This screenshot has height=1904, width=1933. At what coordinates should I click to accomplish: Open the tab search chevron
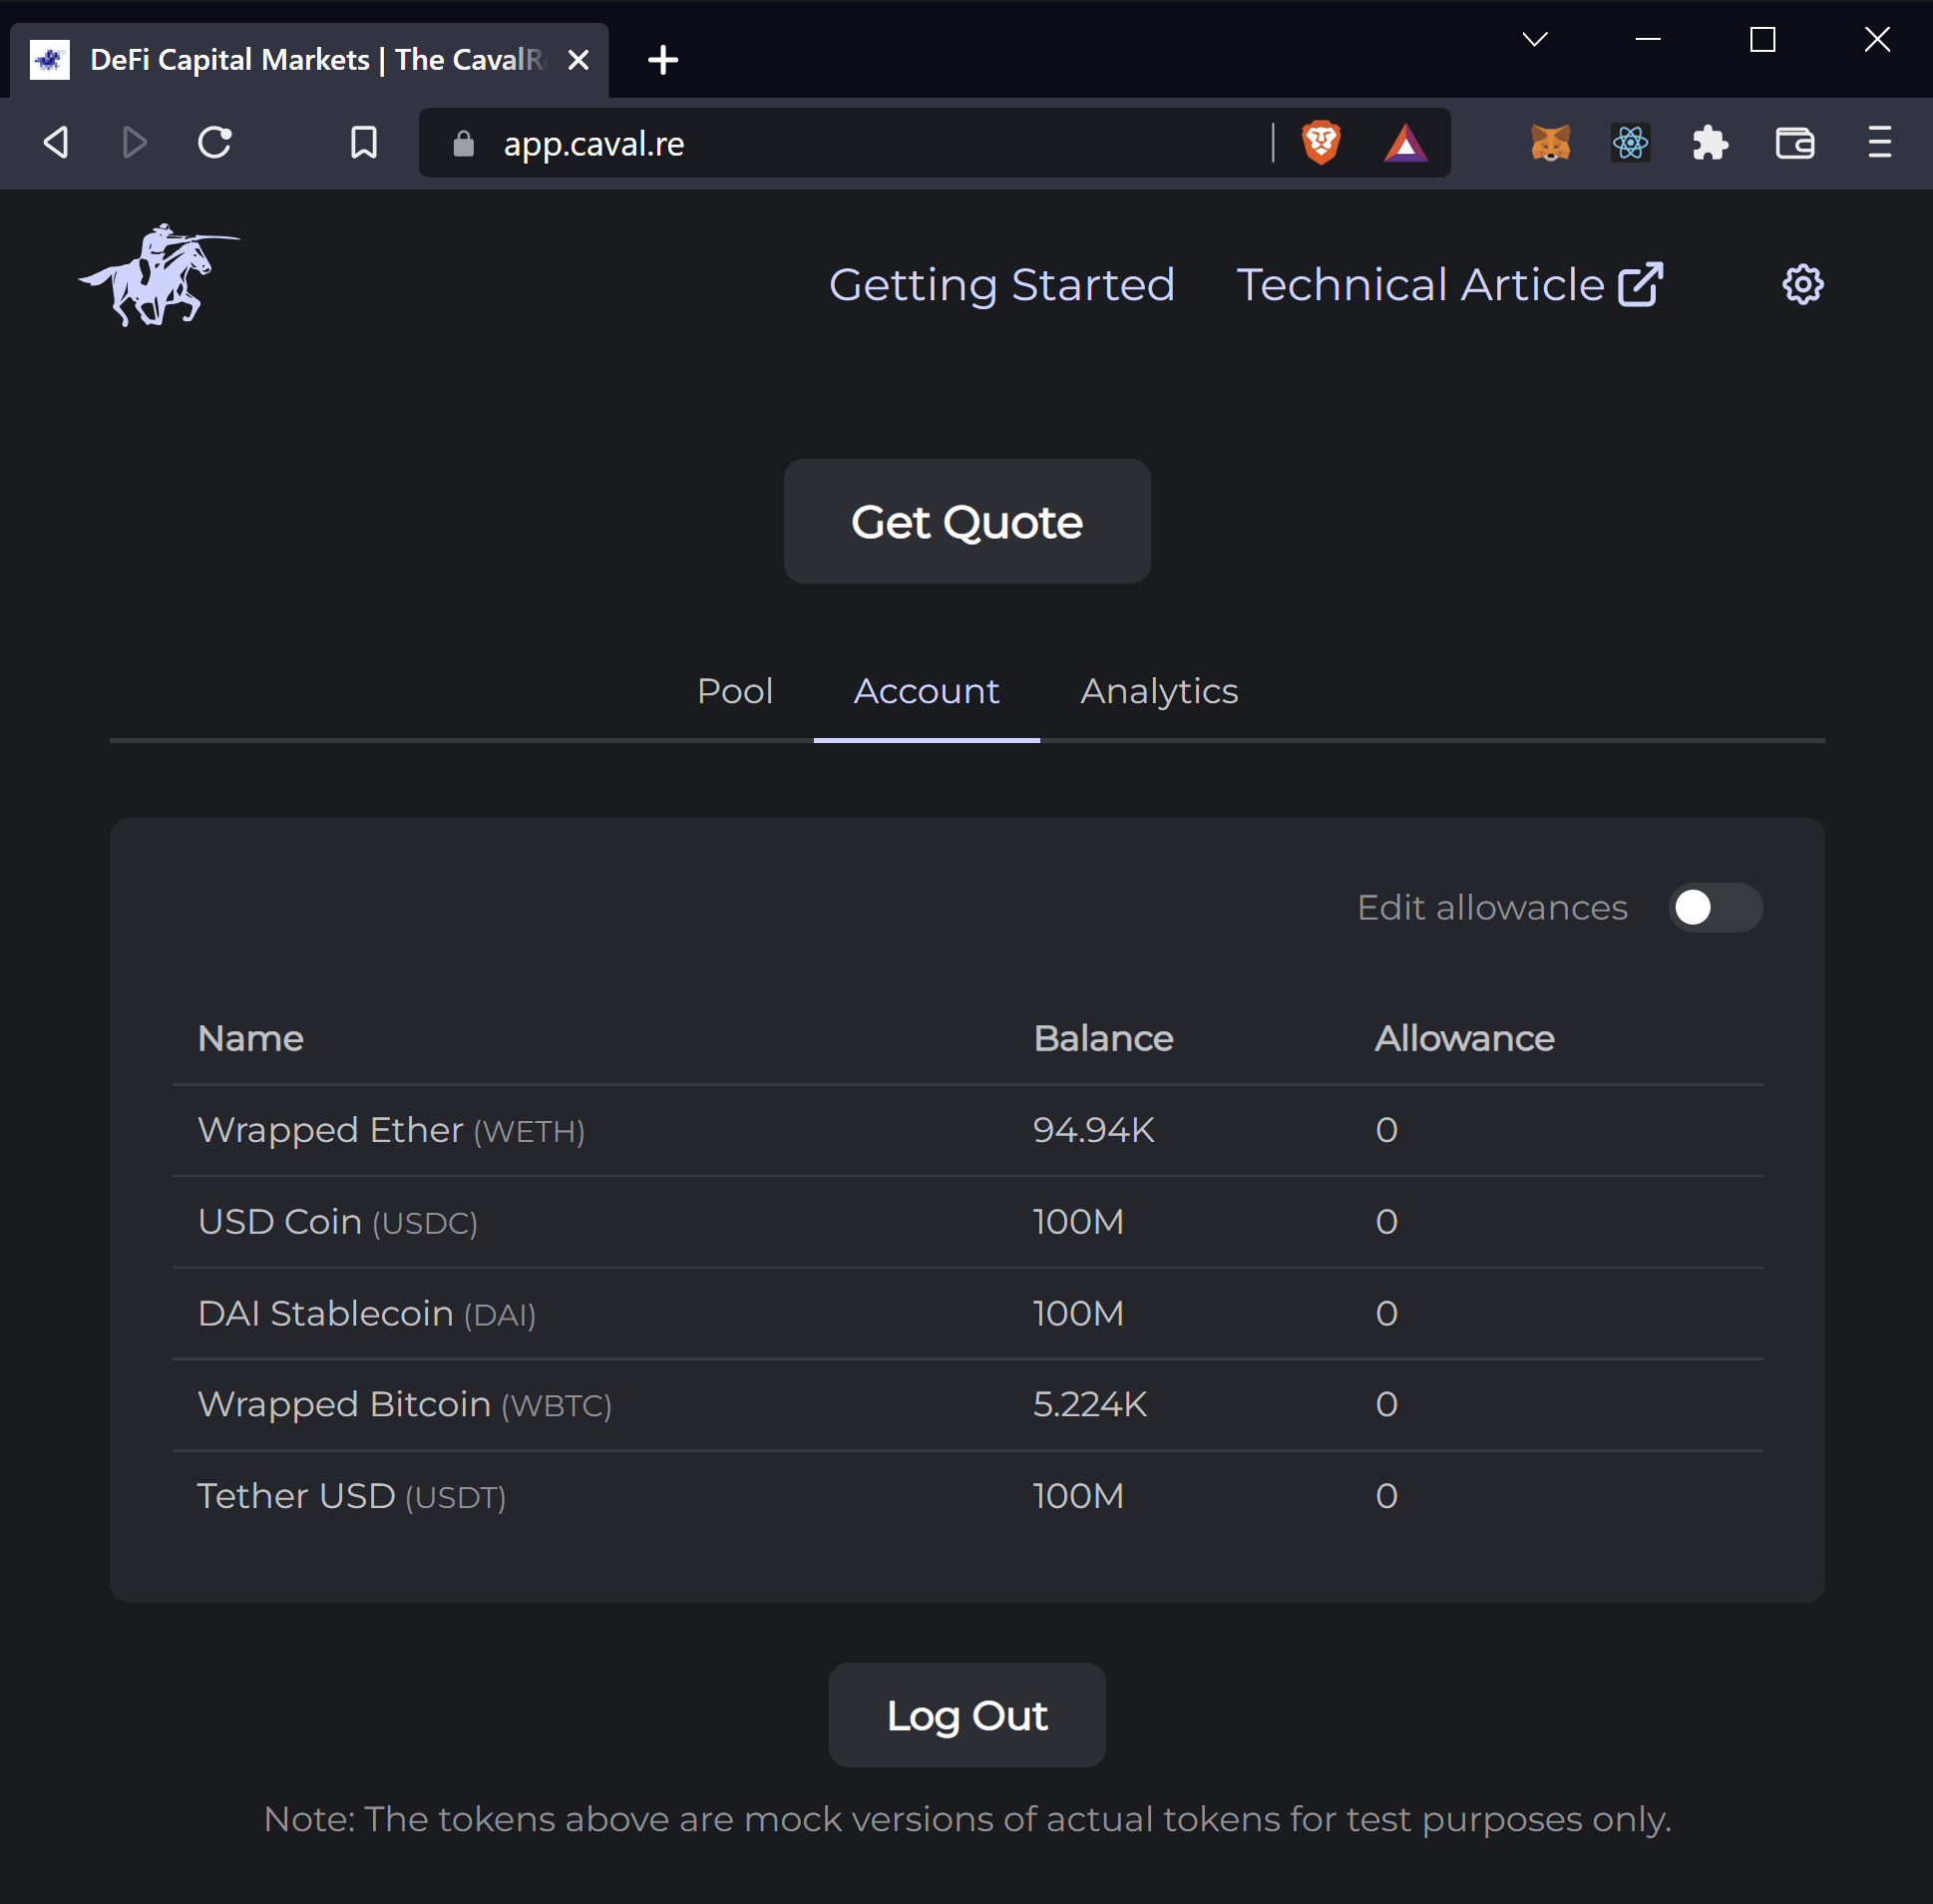1534,39
